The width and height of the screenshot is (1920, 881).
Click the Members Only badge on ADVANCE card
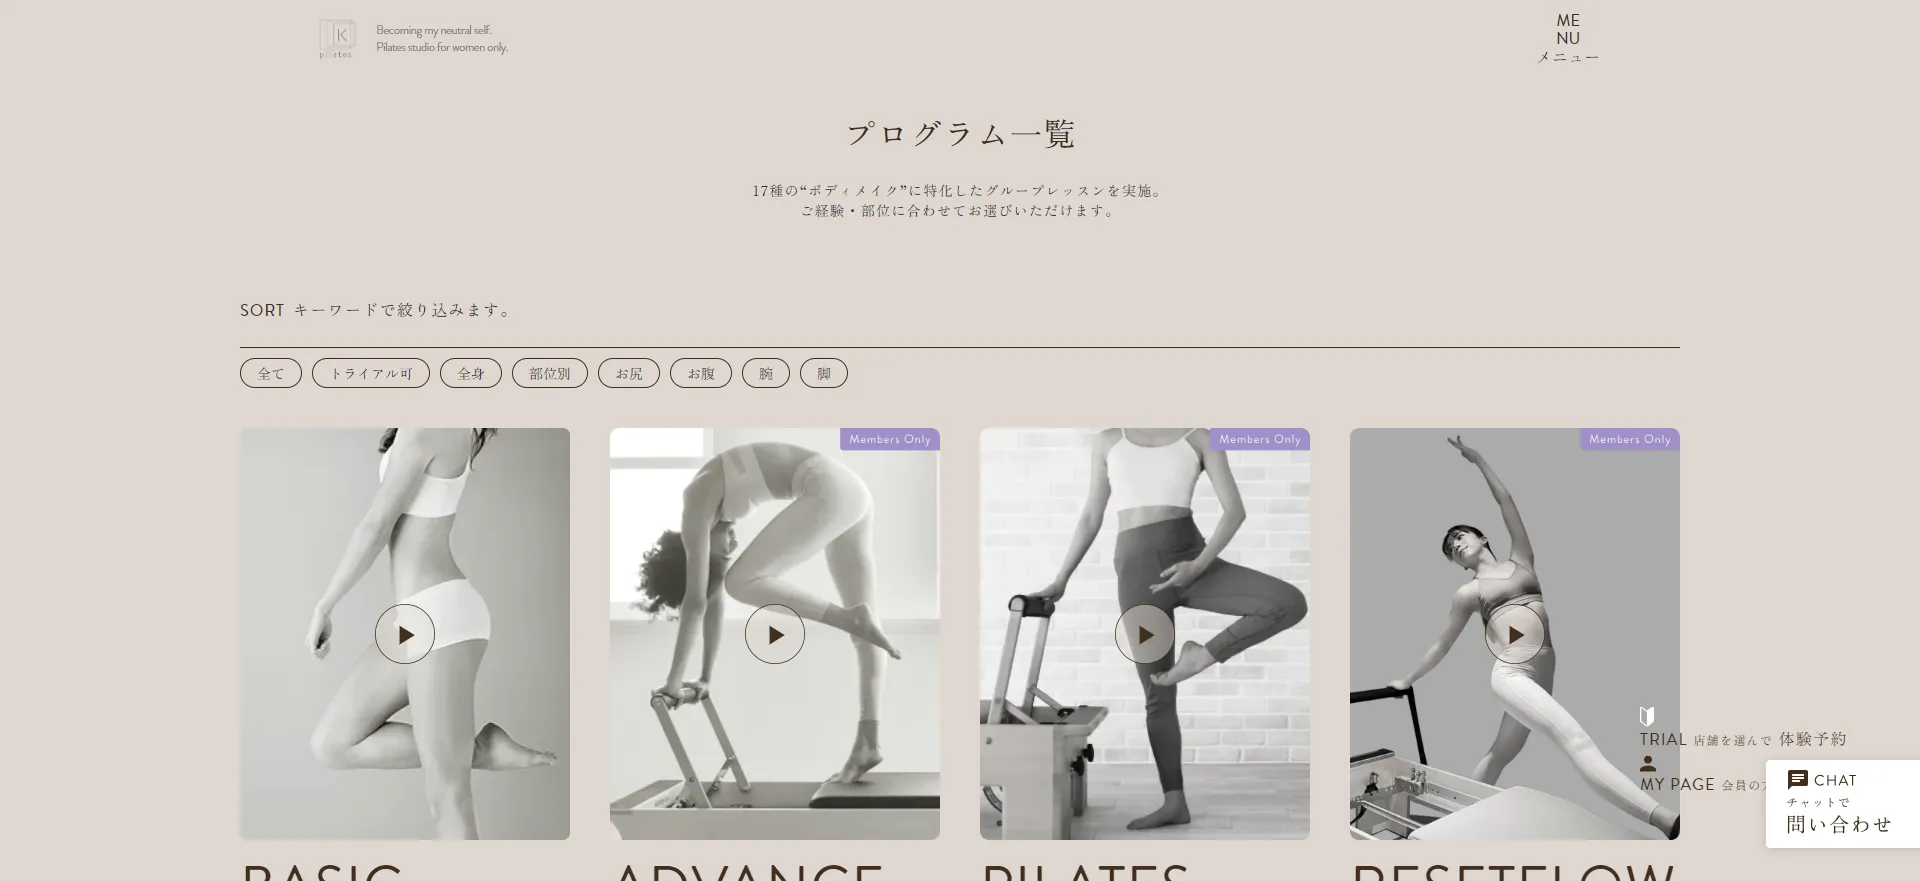(x=890, y=439)
